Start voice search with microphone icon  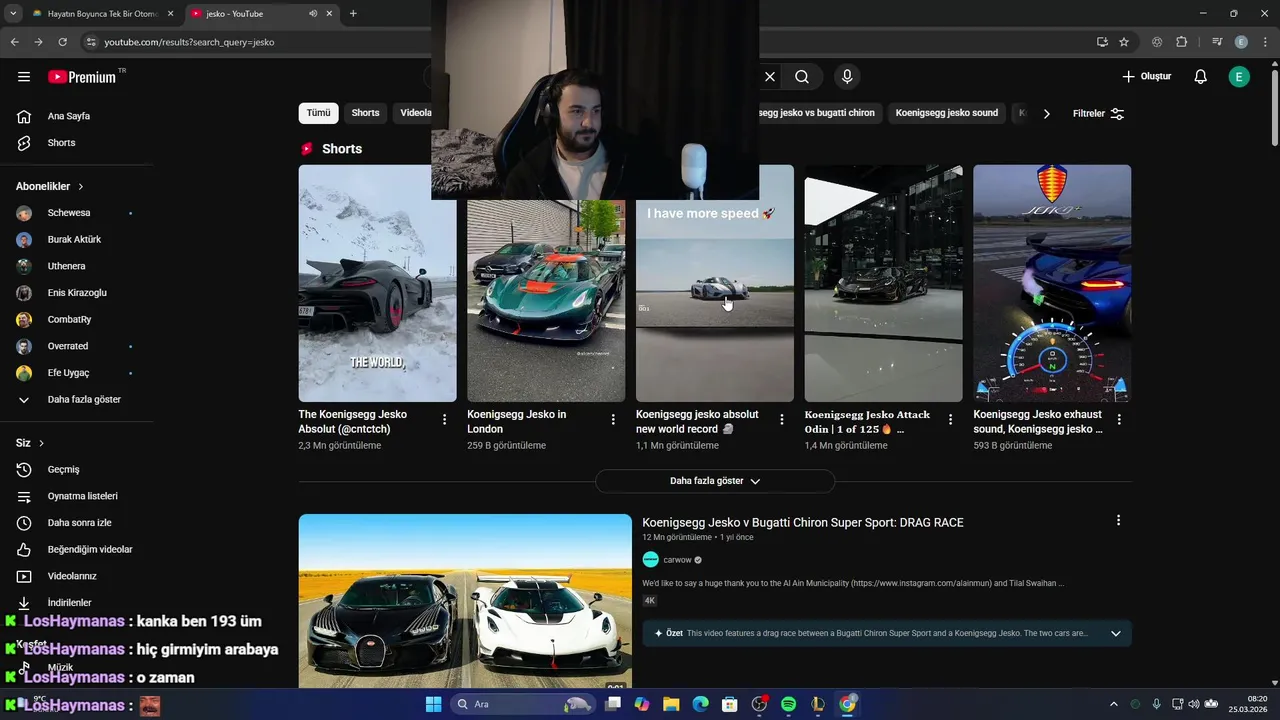847,77
